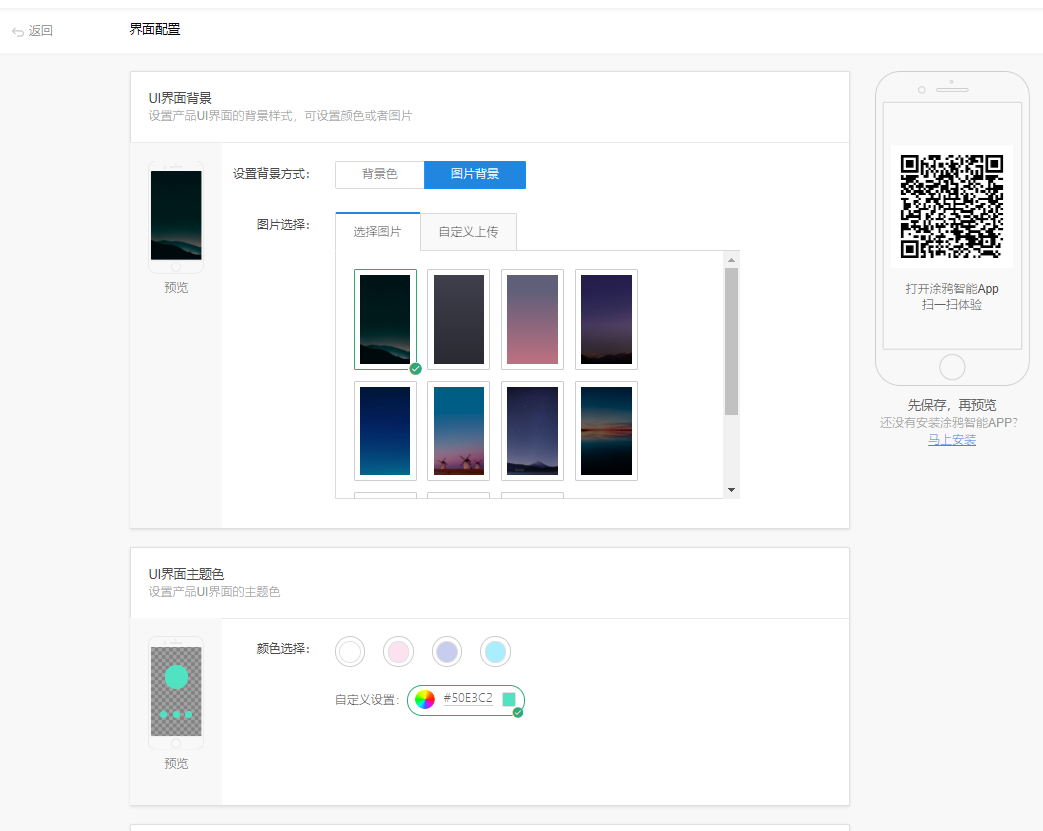
Task: Pick the white theme color circle
Action: [x=350, y=652]
